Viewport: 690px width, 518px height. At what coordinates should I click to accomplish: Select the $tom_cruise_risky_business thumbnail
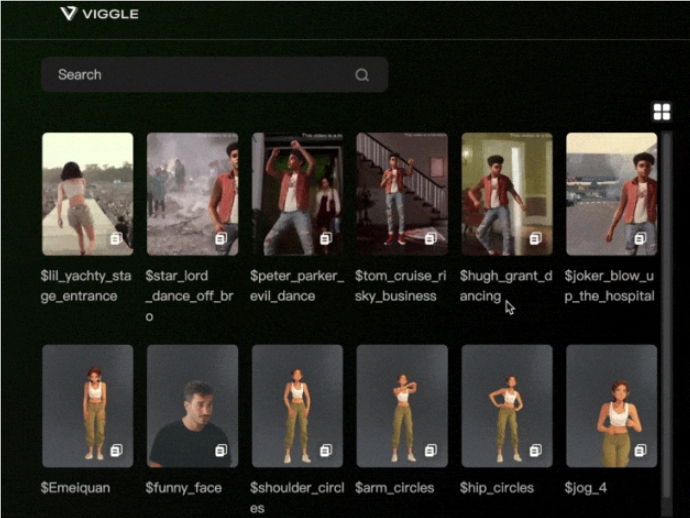point(402,194)
